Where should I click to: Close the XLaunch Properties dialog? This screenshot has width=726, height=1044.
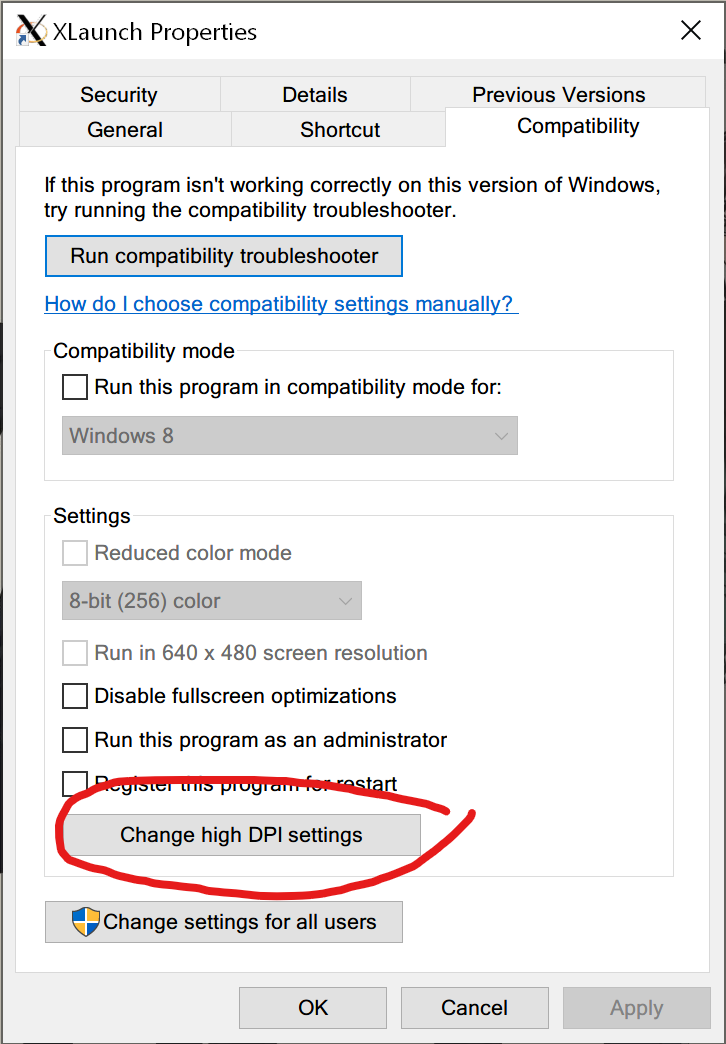pos(690,31)
